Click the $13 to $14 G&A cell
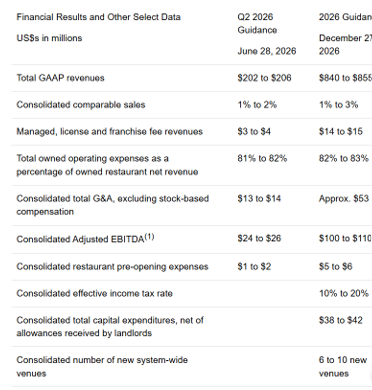Screen dimensions: 372x390 click(x=259, y=199)
